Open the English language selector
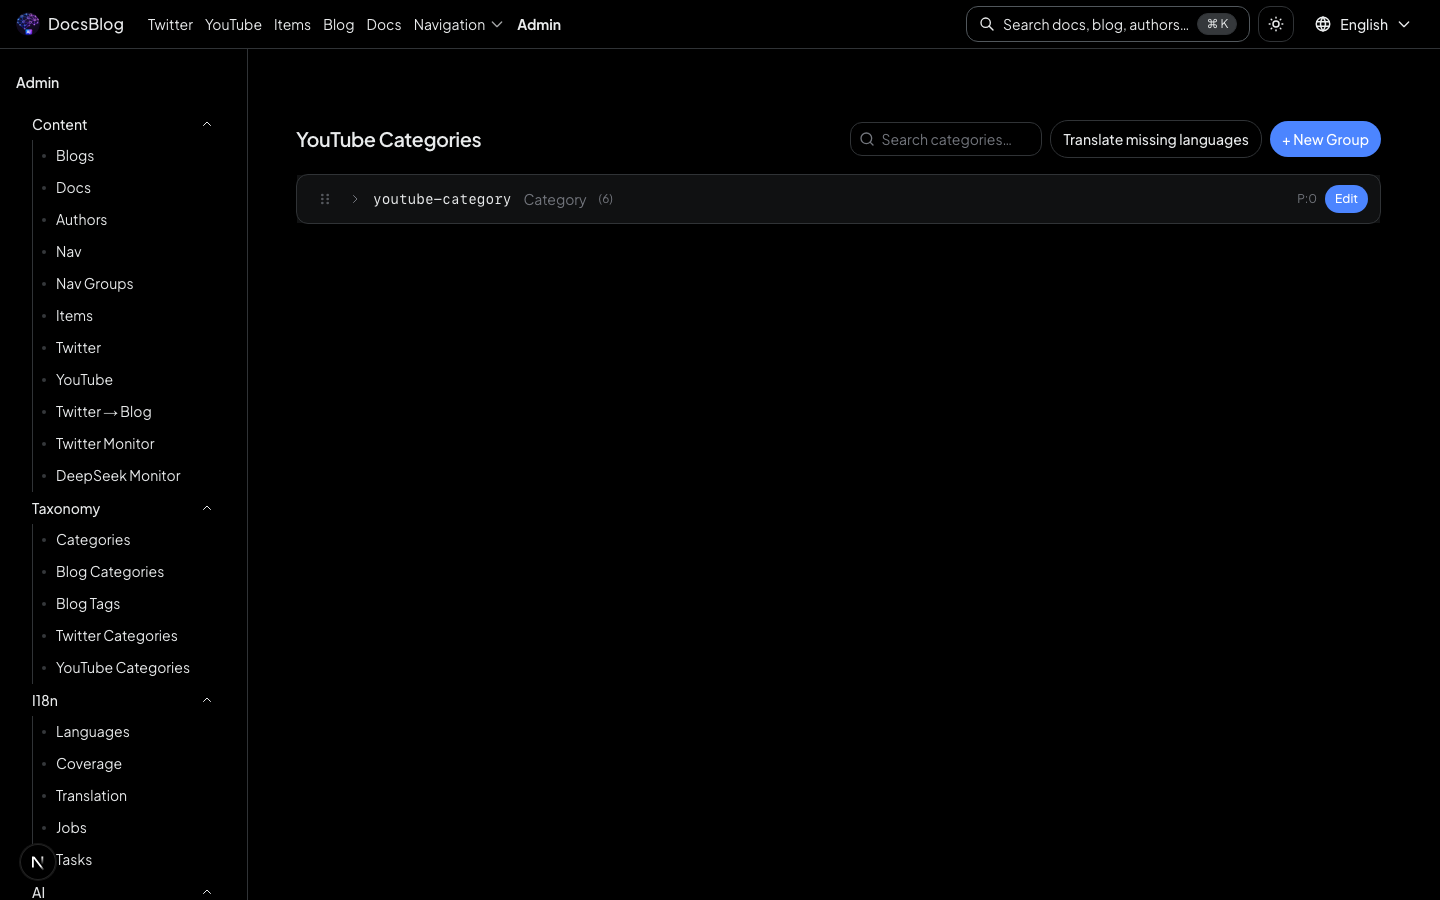This screenshot has width=1440, height=900. 1363,24
